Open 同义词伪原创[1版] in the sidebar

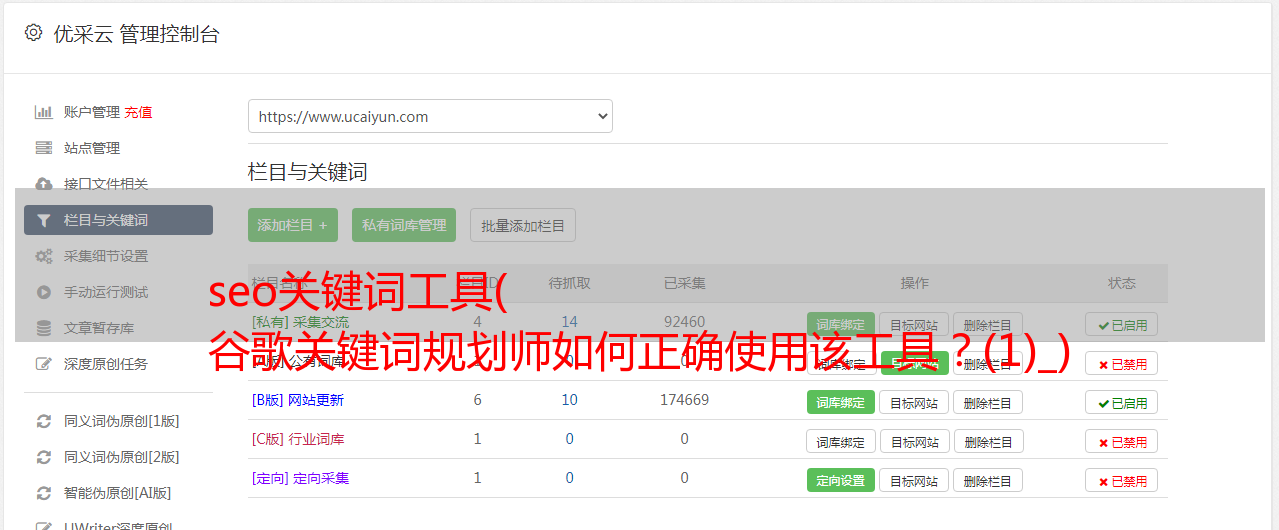click(x=122, y=421)
